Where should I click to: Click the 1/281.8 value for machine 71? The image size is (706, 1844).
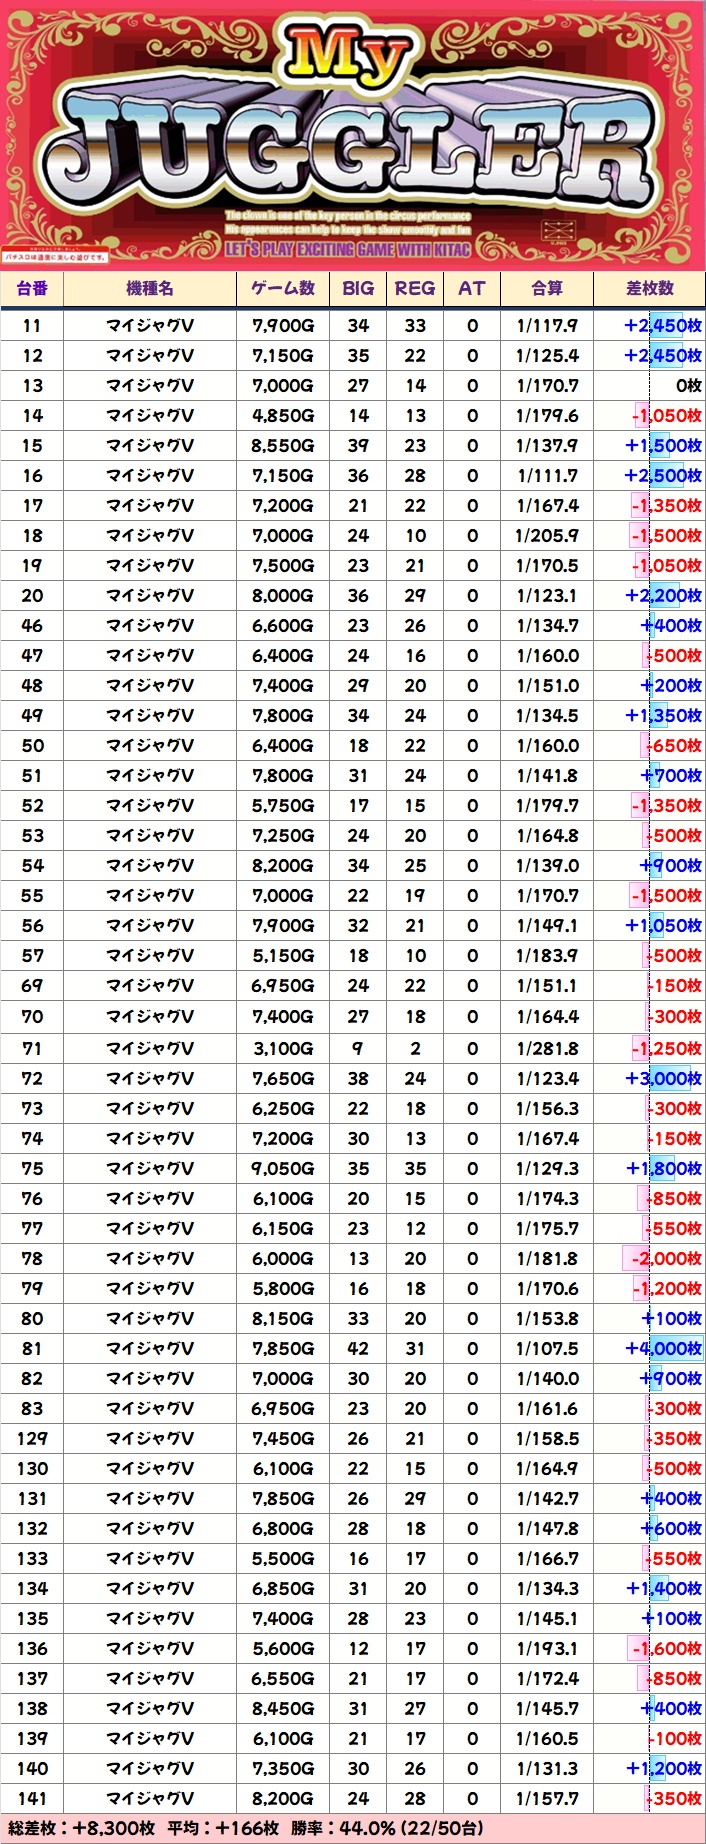547,1048
